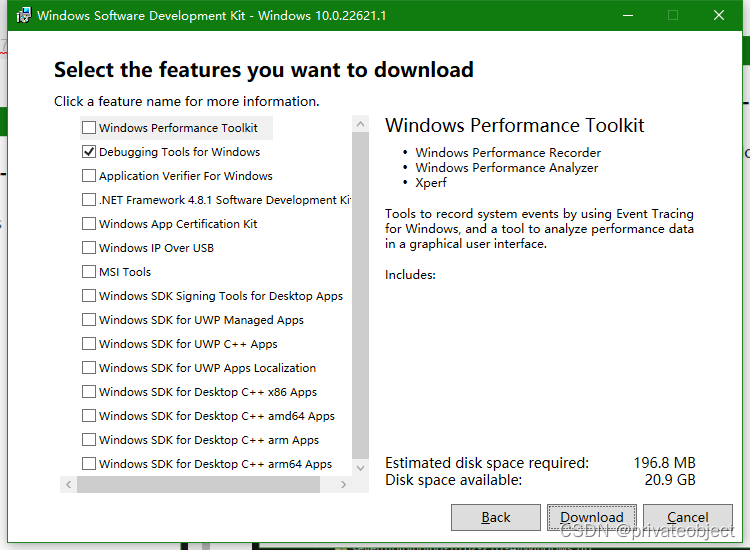Check Windows Performance Toolkit checkbox
The width and height of the screenshot is (750, 550).
[89, 128]
